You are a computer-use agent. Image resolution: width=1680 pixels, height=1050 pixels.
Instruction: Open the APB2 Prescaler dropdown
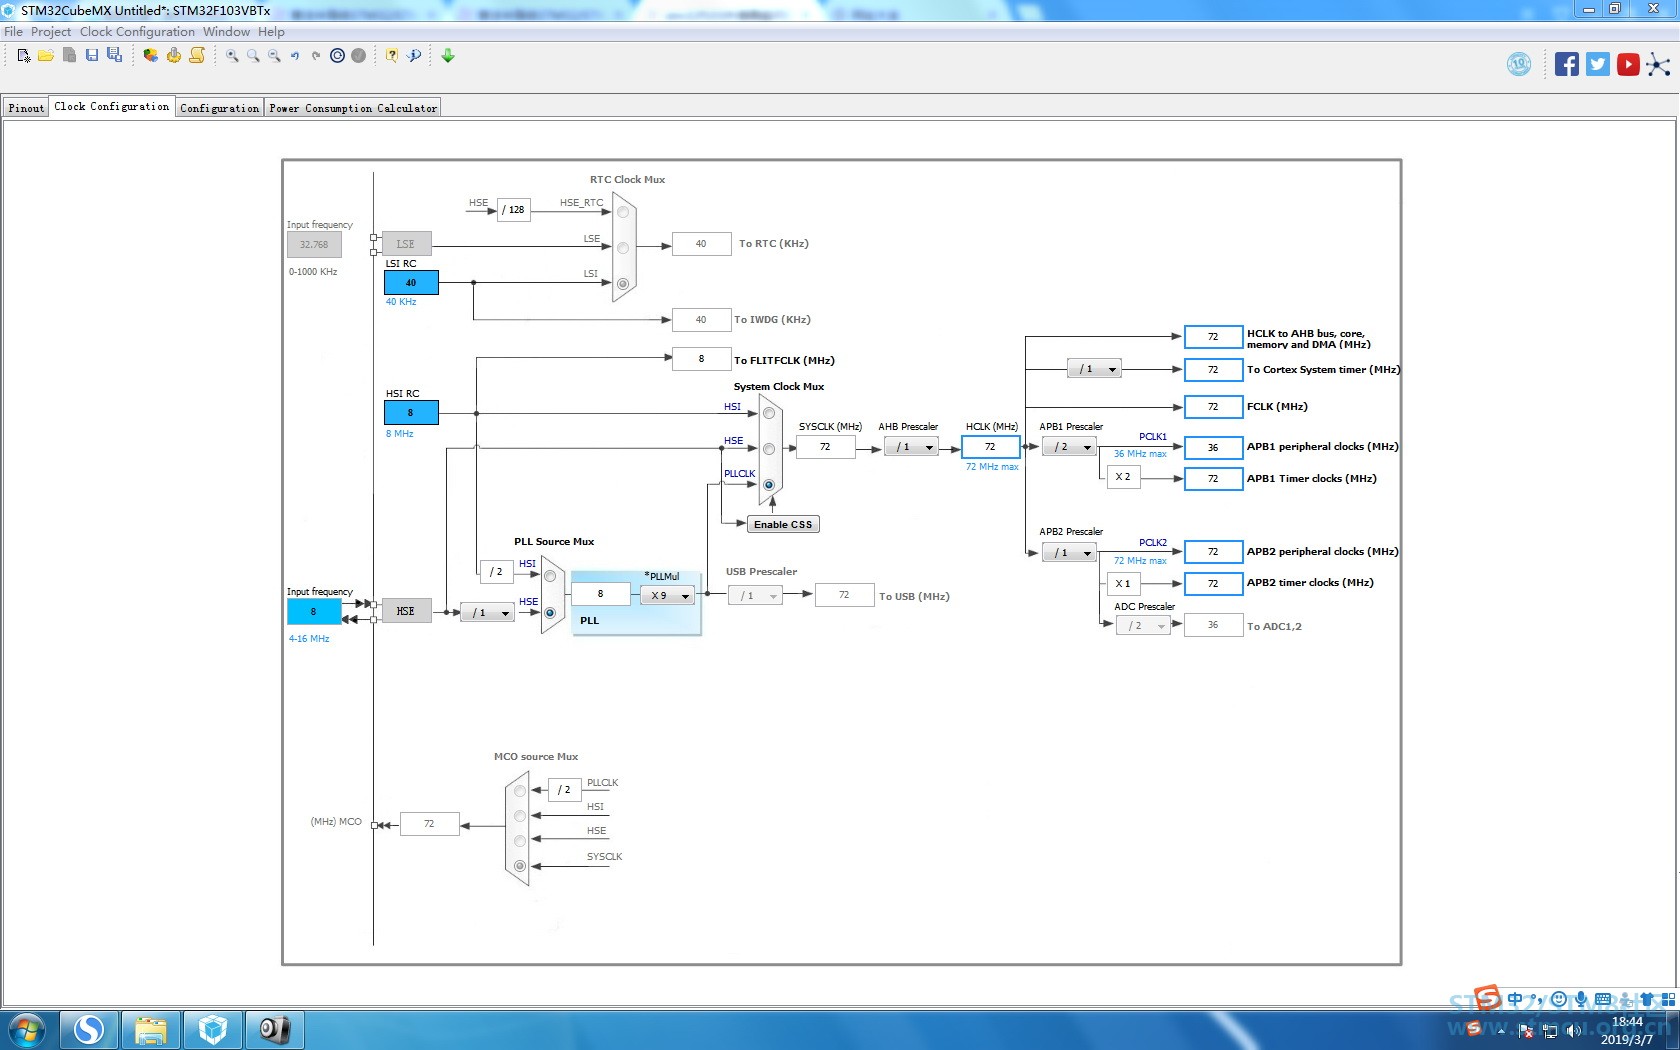click(1069, 552)
